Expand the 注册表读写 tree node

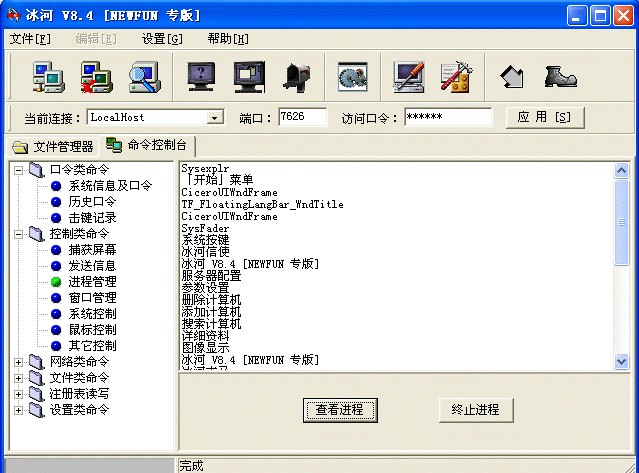(18, 394)
